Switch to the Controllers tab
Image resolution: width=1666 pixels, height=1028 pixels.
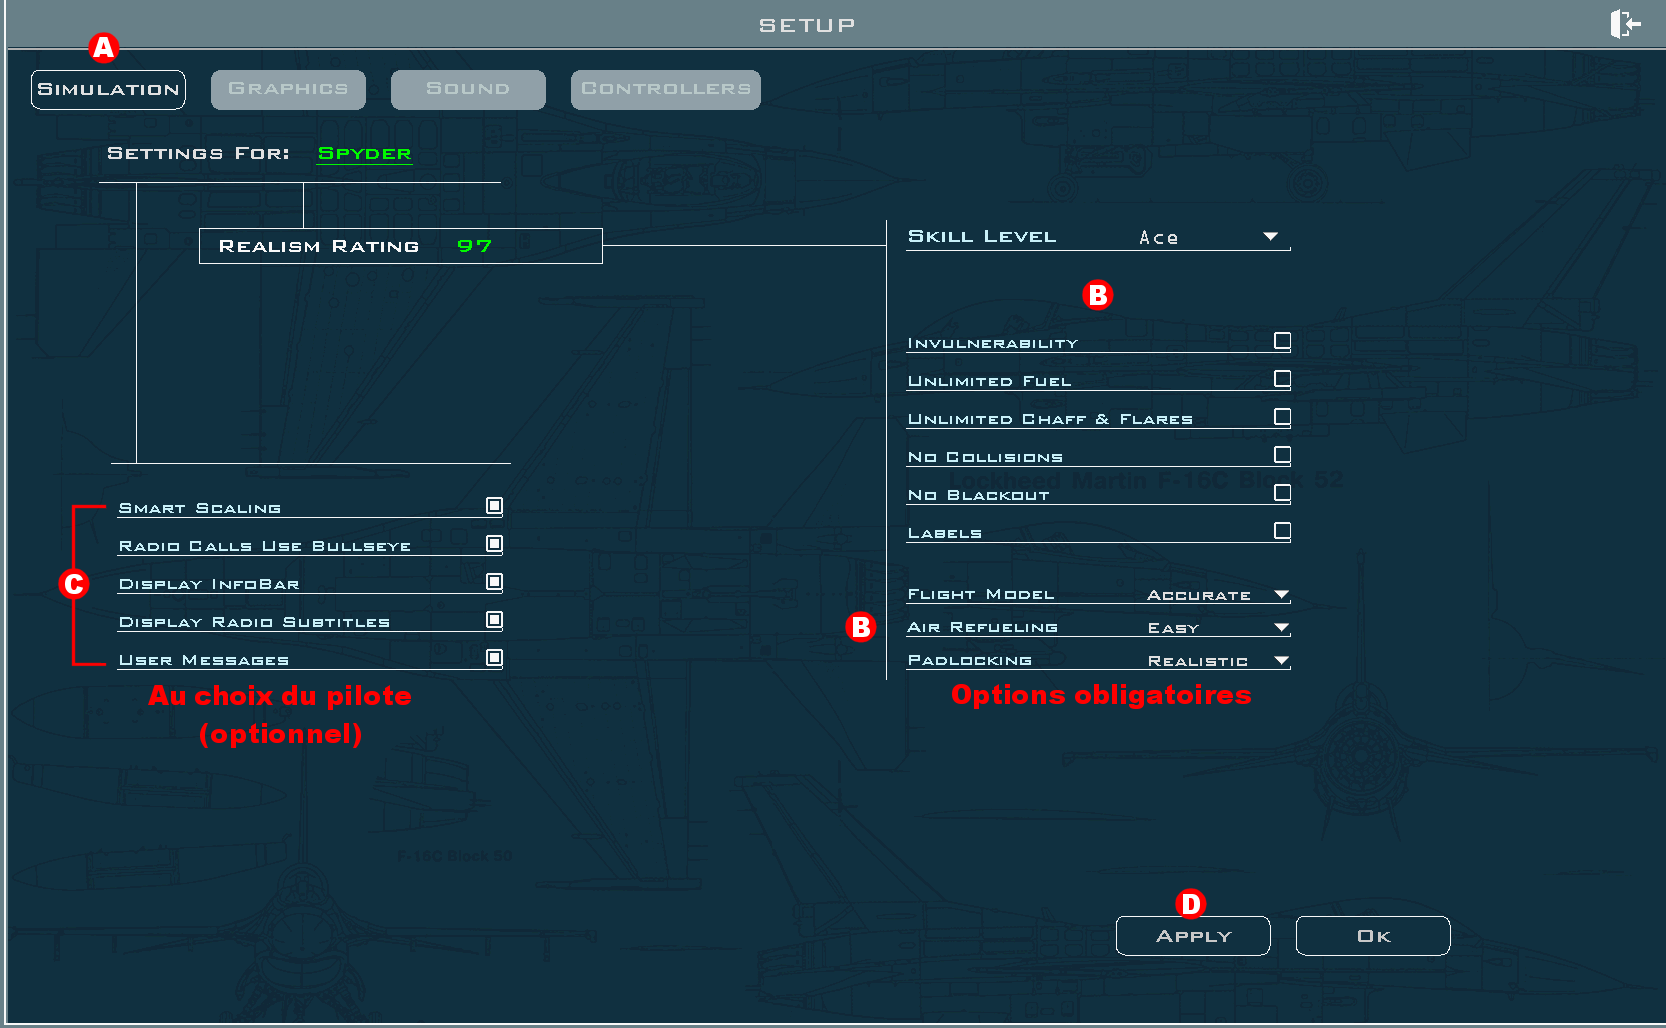click(x=665, y=89)
